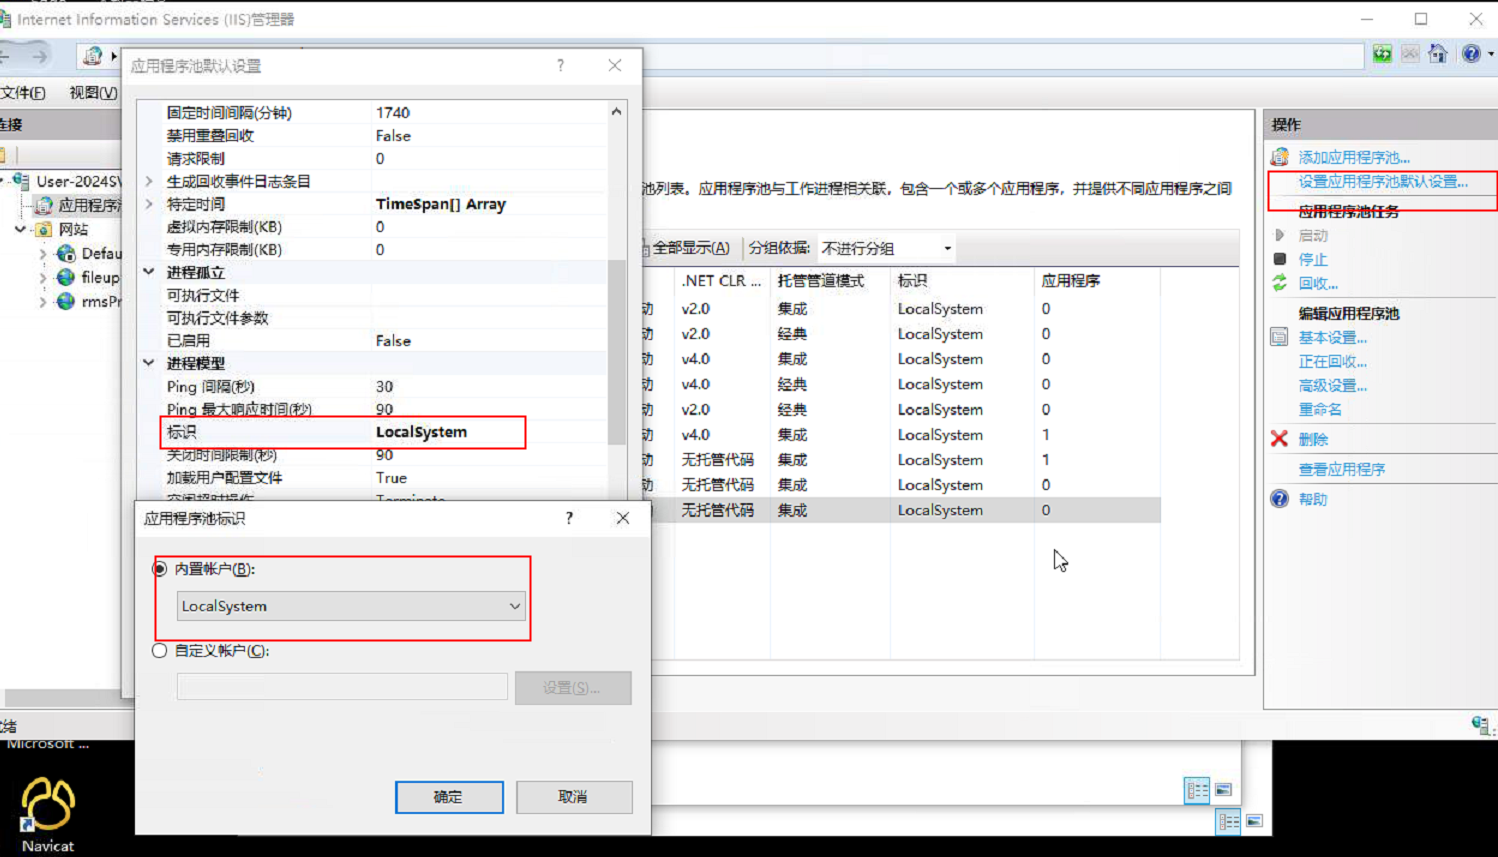Viewport: 1498px width, 857px height.
Task: Click the toolbar home icon
Action: pyautogui.click(x=1438, y=54)
